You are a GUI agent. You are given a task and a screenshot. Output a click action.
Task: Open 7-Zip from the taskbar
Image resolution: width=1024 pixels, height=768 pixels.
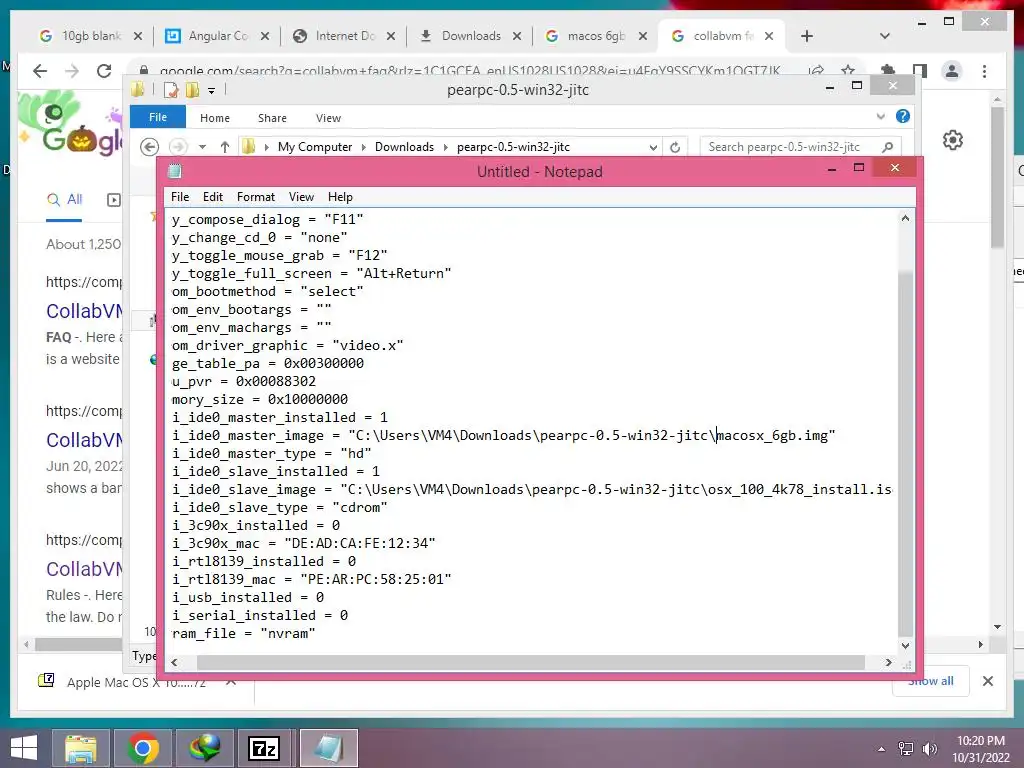264,748
